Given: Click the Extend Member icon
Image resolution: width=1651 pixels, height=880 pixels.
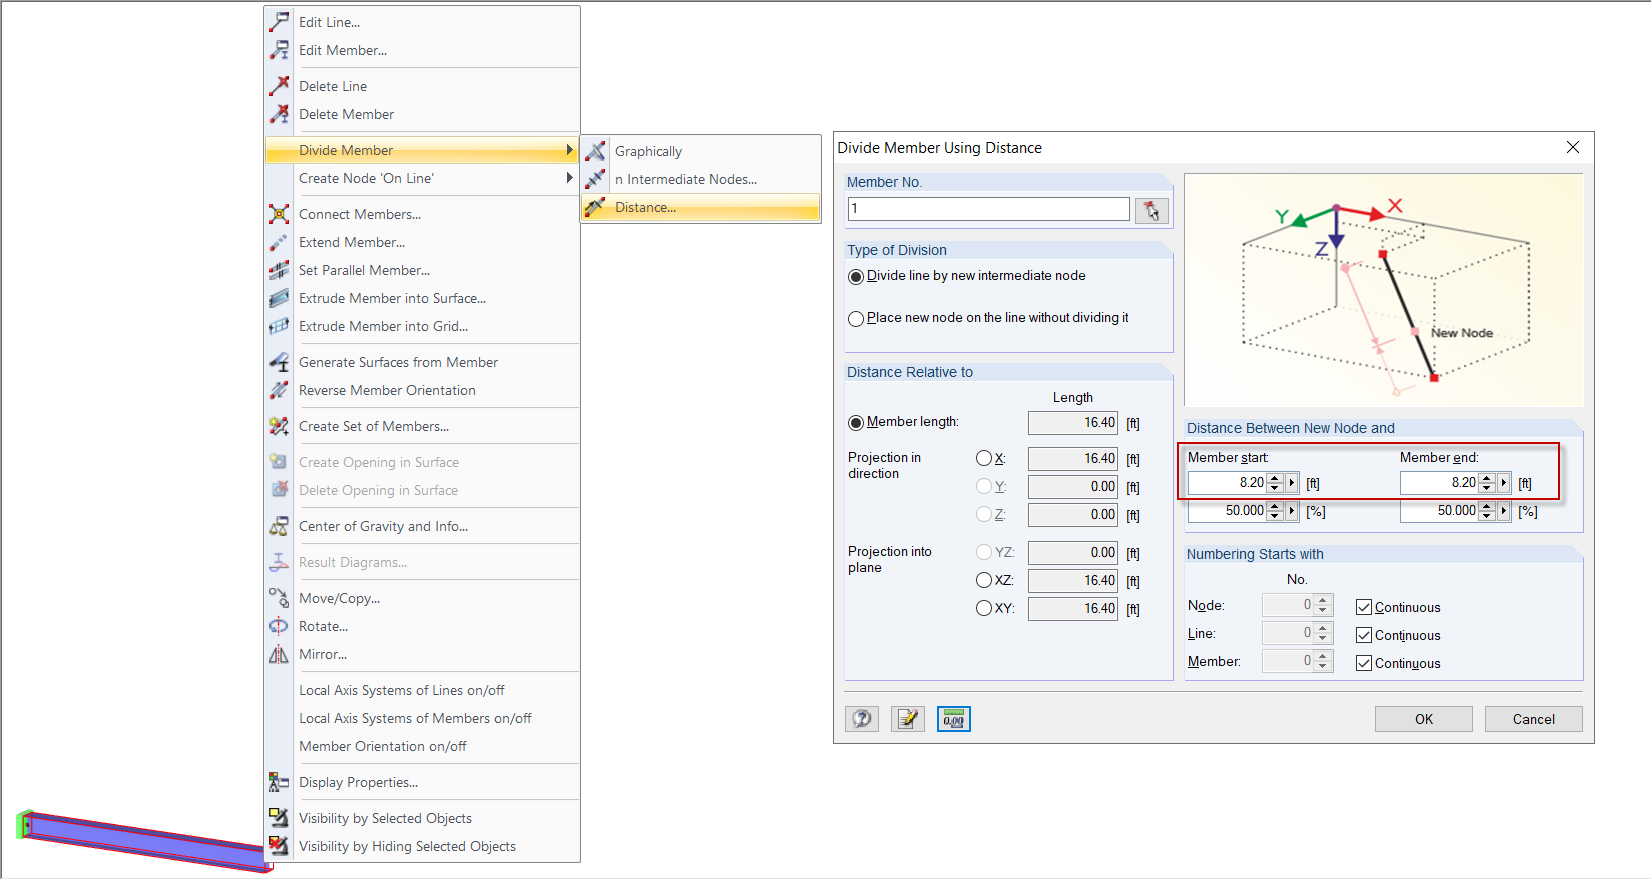Looking at the screenshot, I should click(279, 242).
